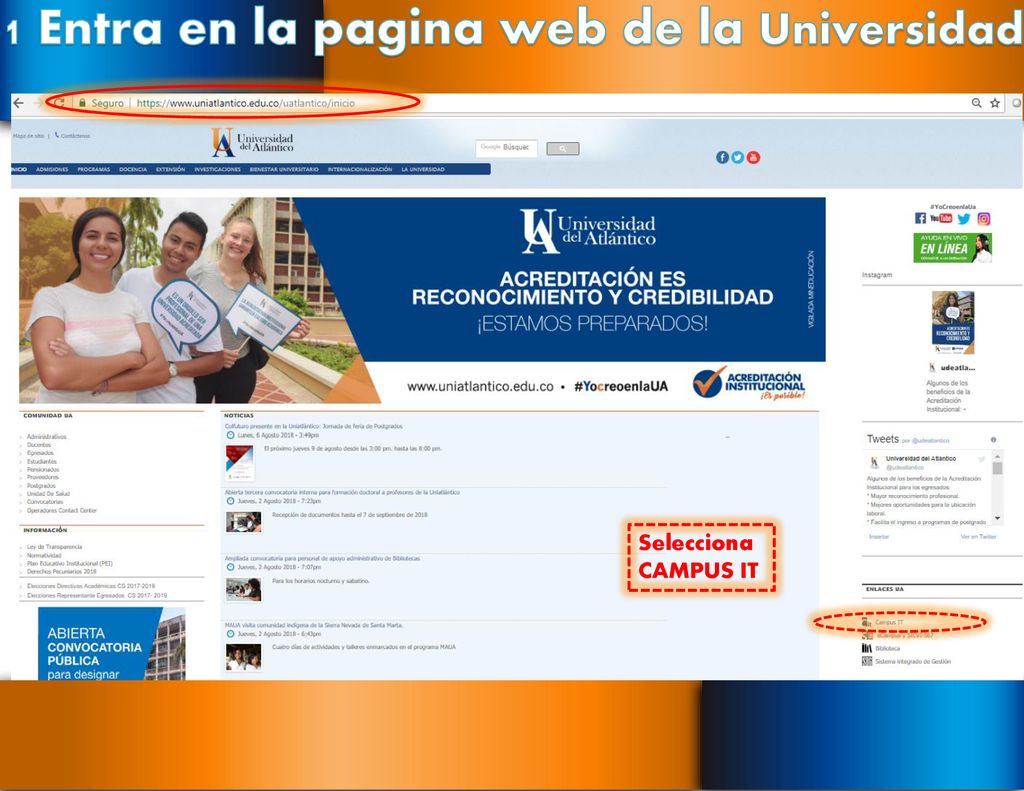Screen dimensions: 1024x791
Task: Bookmark page with the star icon
Action: click(x=995, y=103)
